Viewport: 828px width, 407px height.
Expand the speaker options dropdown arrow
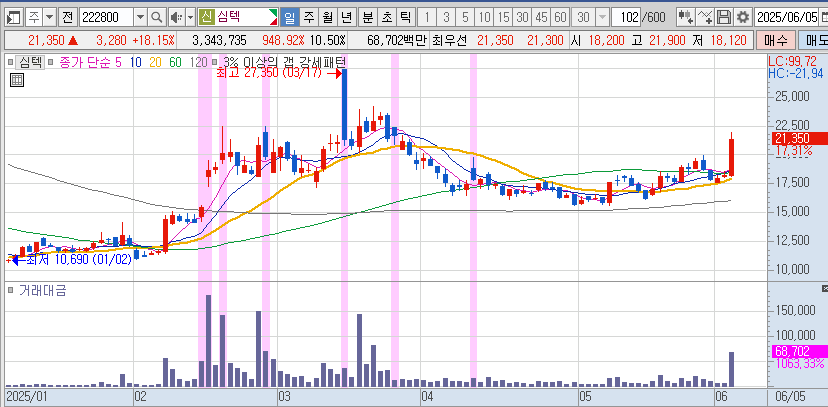point(191,18)
